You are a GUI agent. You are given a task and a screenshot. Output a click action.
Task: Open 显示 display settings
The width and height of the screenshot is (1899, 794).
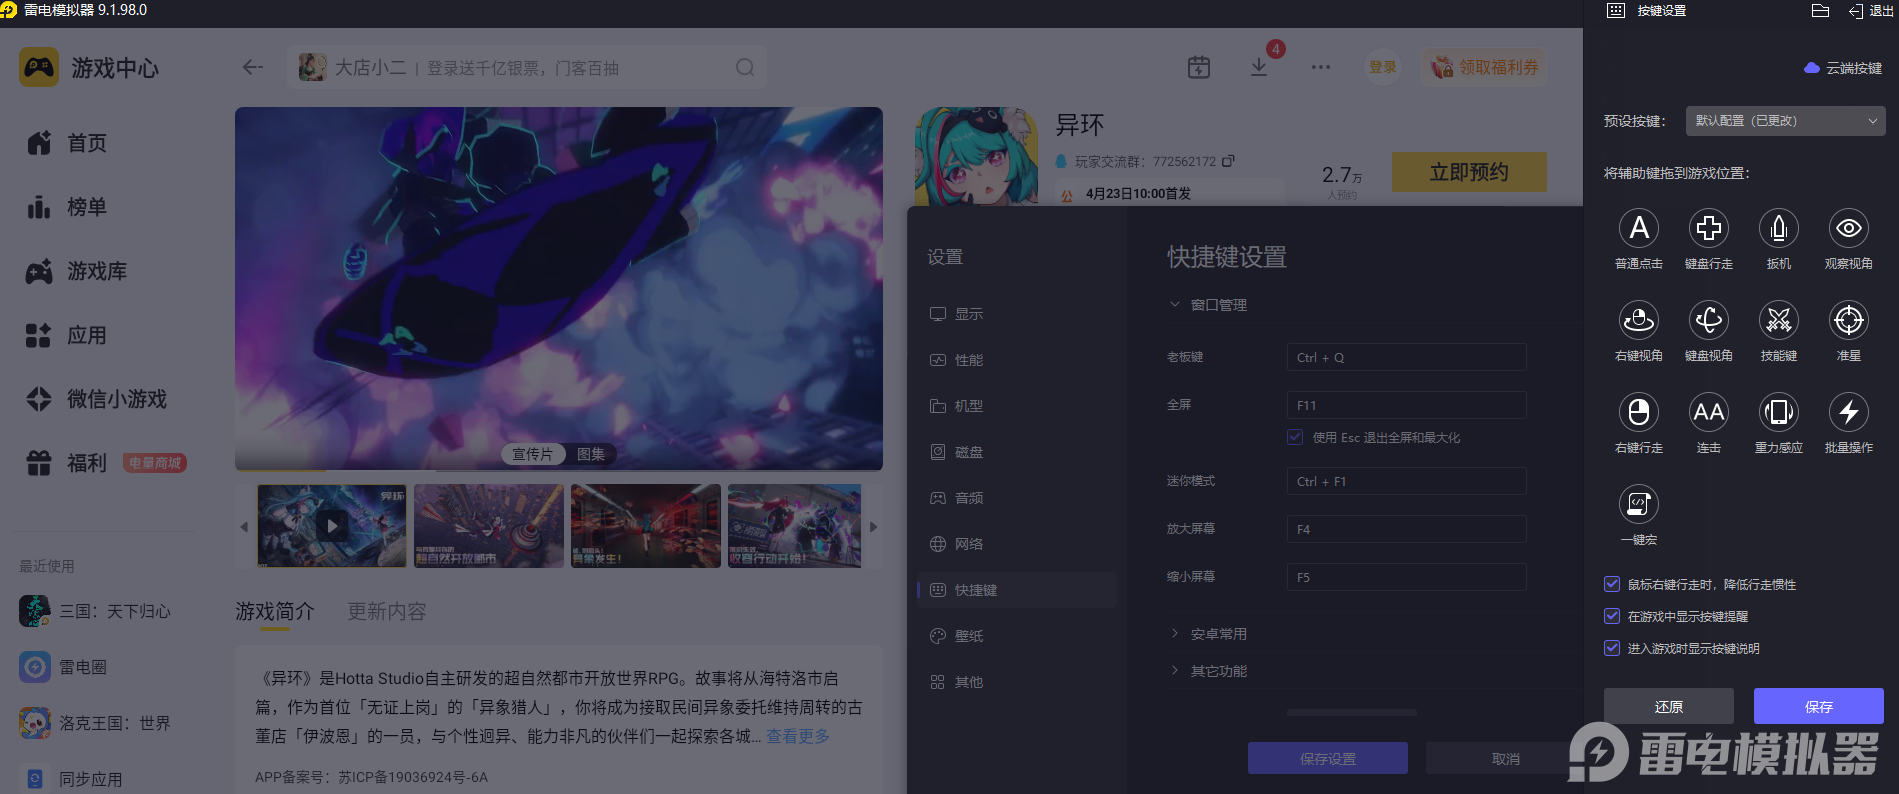(1017, 314)
